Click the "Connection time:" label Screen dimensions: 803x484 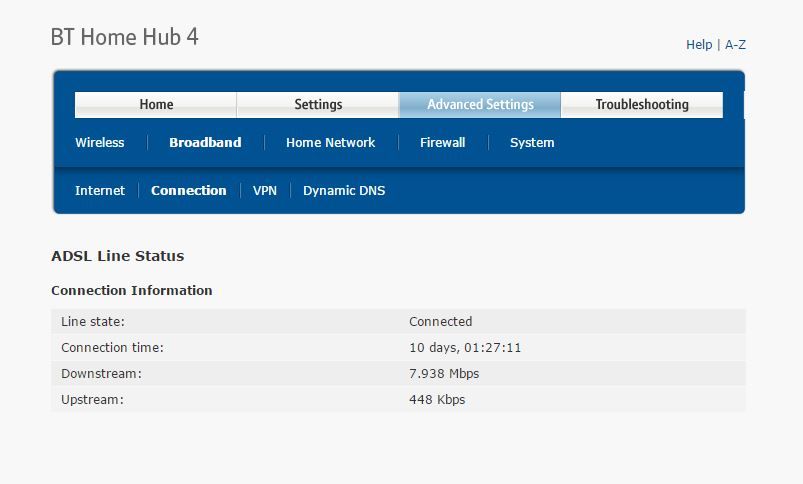tap(112, 348)
